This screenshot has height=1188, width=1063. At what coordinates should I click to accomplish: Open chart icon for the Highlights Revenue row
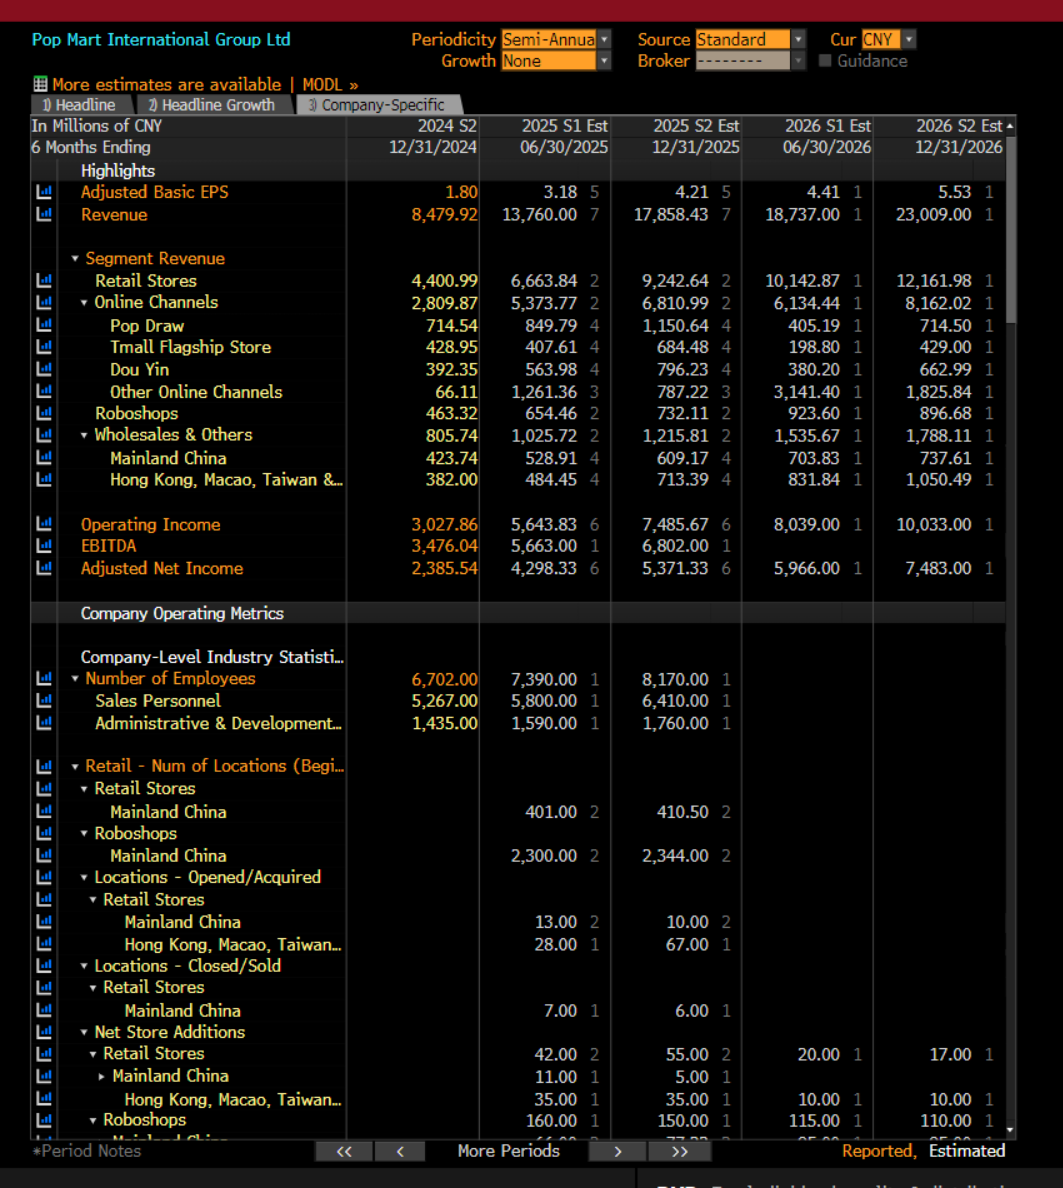click(x=44, y=214)
